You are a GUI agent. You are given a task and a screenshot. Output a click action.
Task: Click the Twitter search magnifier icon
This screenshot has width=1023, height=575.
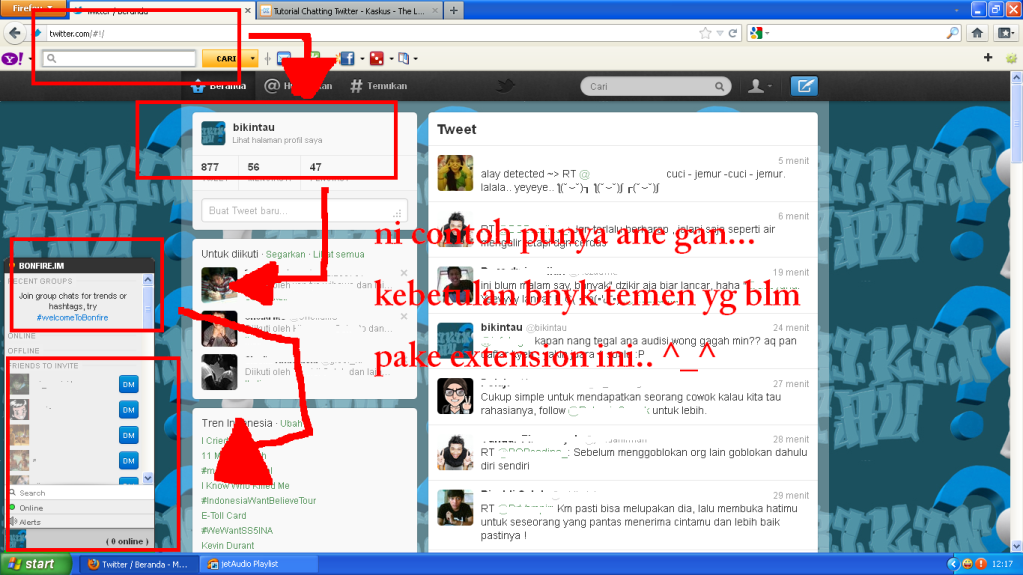coord(719,86)
